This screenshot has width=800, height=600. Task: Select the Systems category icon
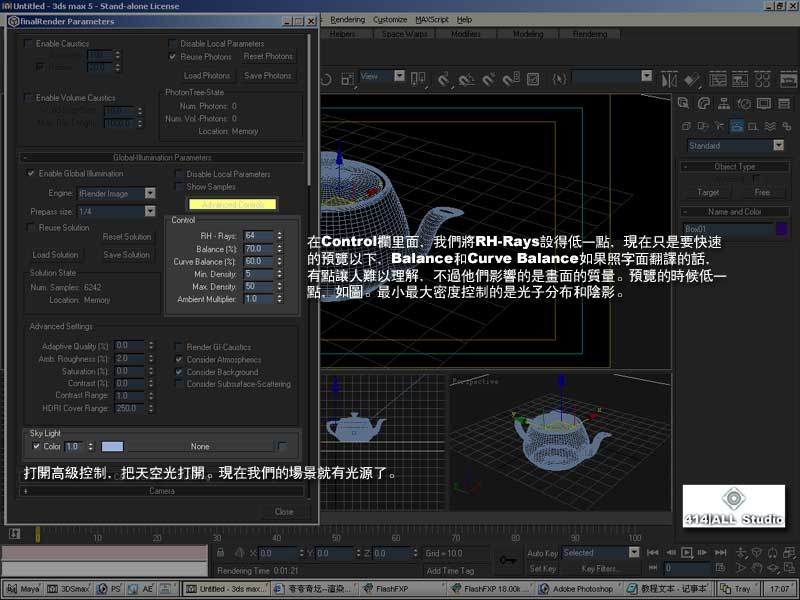tap(786, 126)
